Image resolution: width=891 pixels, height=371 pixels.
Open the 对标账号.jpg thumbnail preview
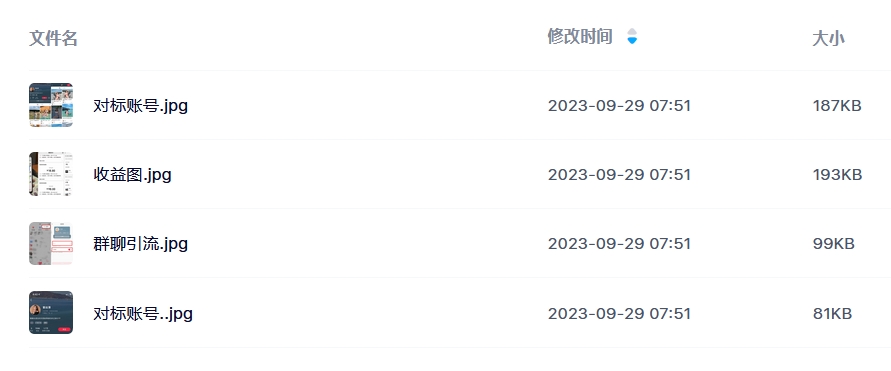click(51, 105)
